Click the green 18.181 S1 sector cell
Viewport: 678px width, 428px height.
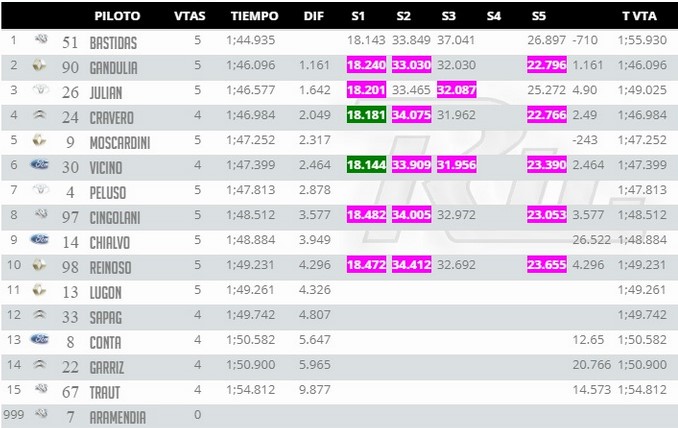pos(366,115)
